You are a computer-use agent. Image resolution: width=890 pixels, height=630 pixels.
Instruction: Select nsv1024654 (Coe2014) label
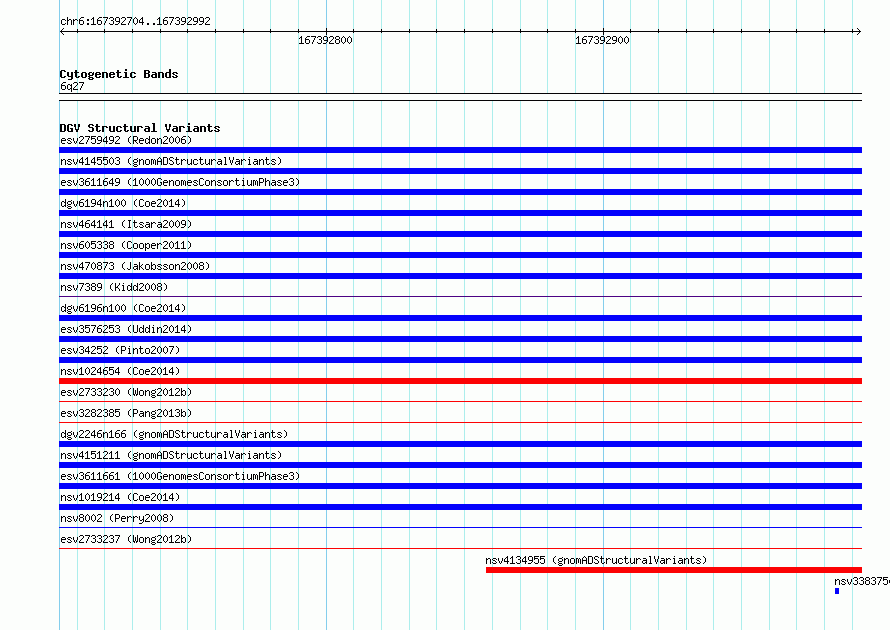120,371
